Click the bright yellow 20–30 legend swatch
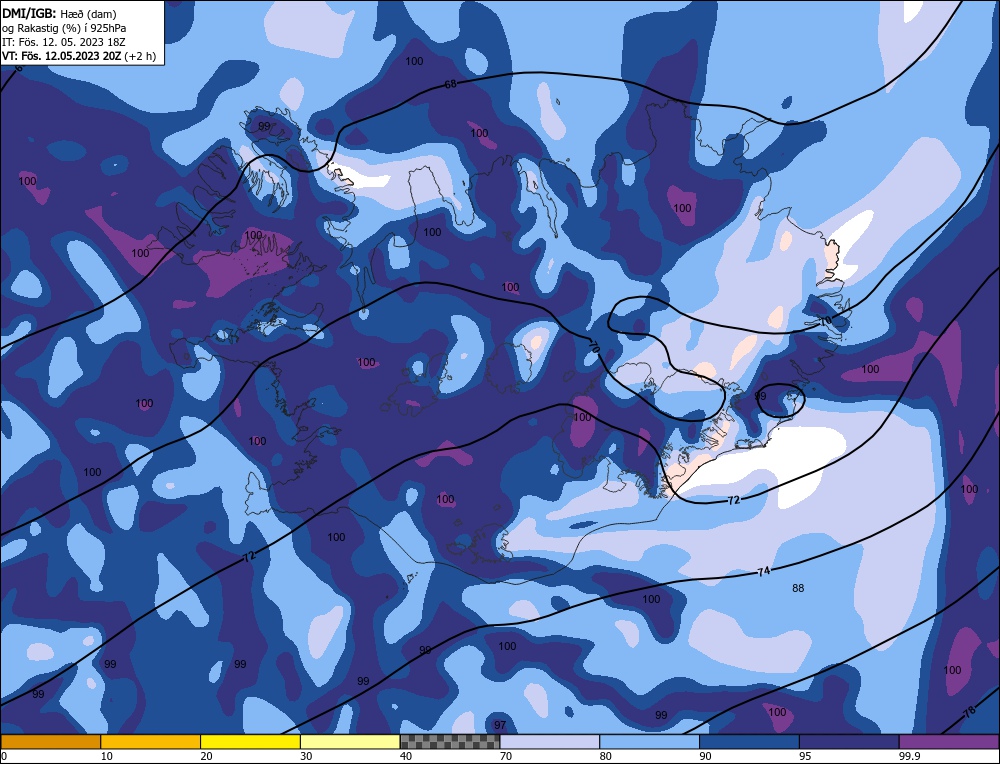This screenshot has height=764, width=1000. 250,741
